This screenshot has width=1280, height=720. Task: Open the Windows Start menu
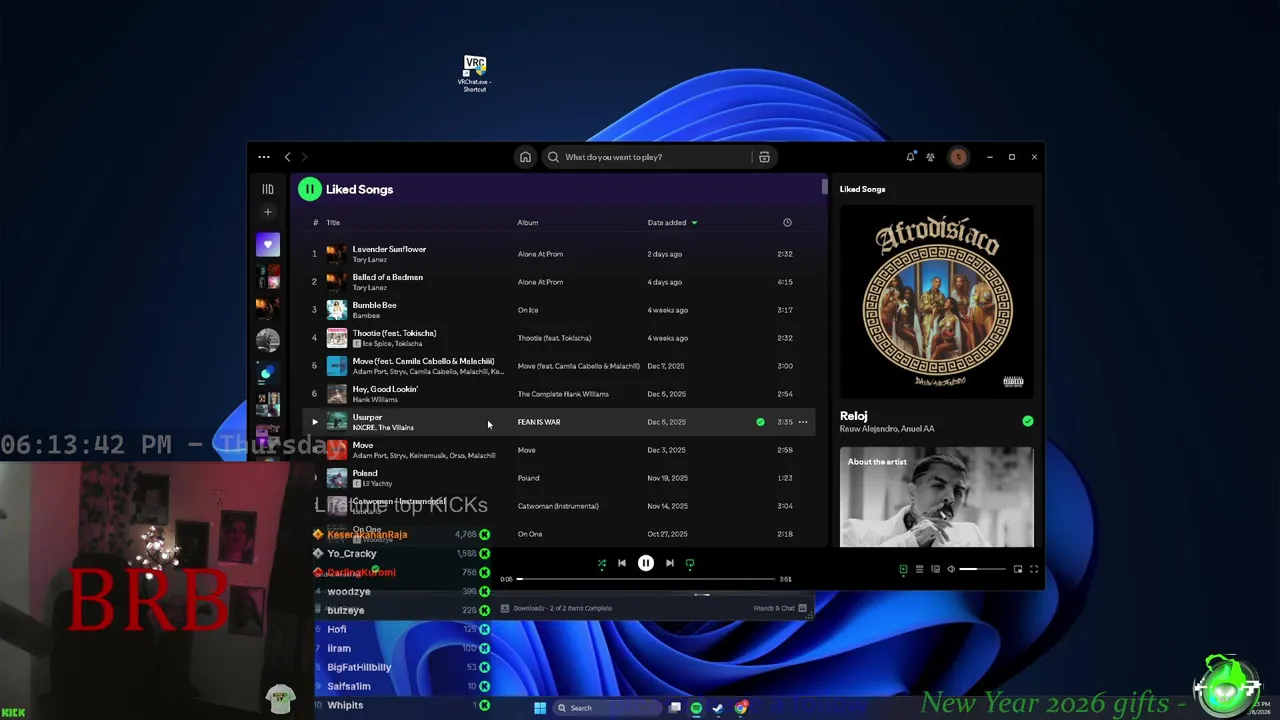pyautogui.click(x=540, y=708)
